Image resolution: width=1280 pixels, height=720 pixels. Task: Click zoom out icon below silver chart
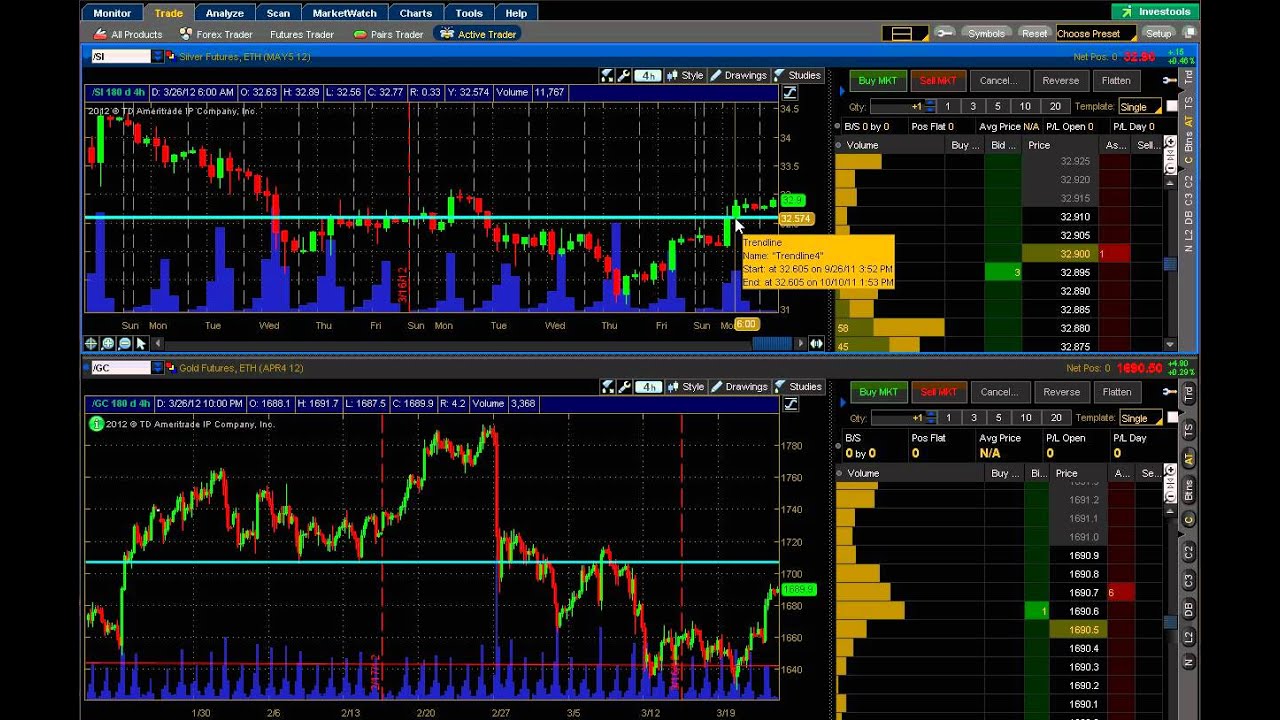pos(124,343)
